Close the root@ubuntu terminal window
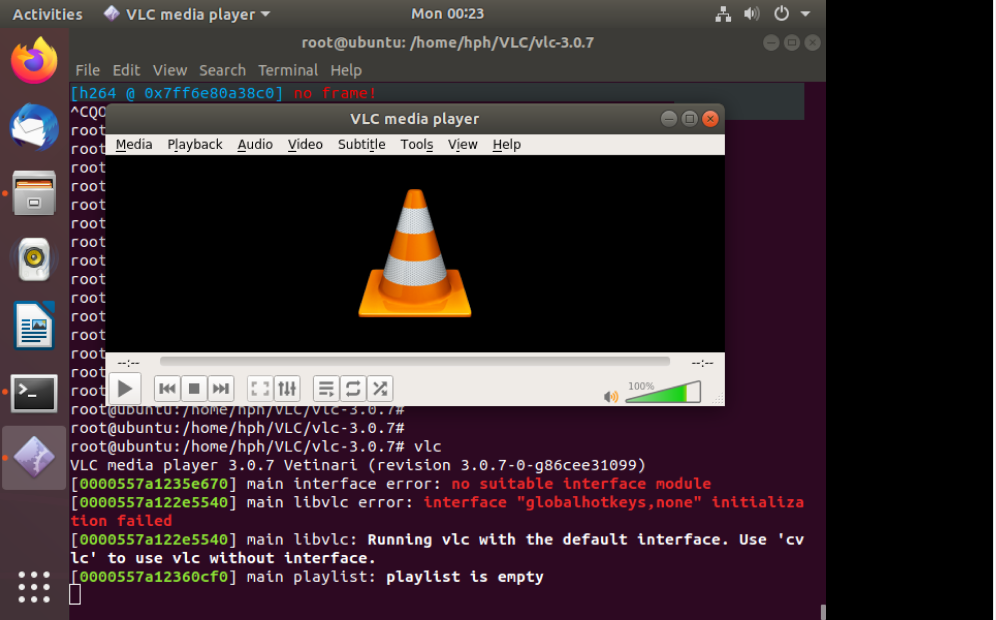996x620 pixels. click(812, 43)
